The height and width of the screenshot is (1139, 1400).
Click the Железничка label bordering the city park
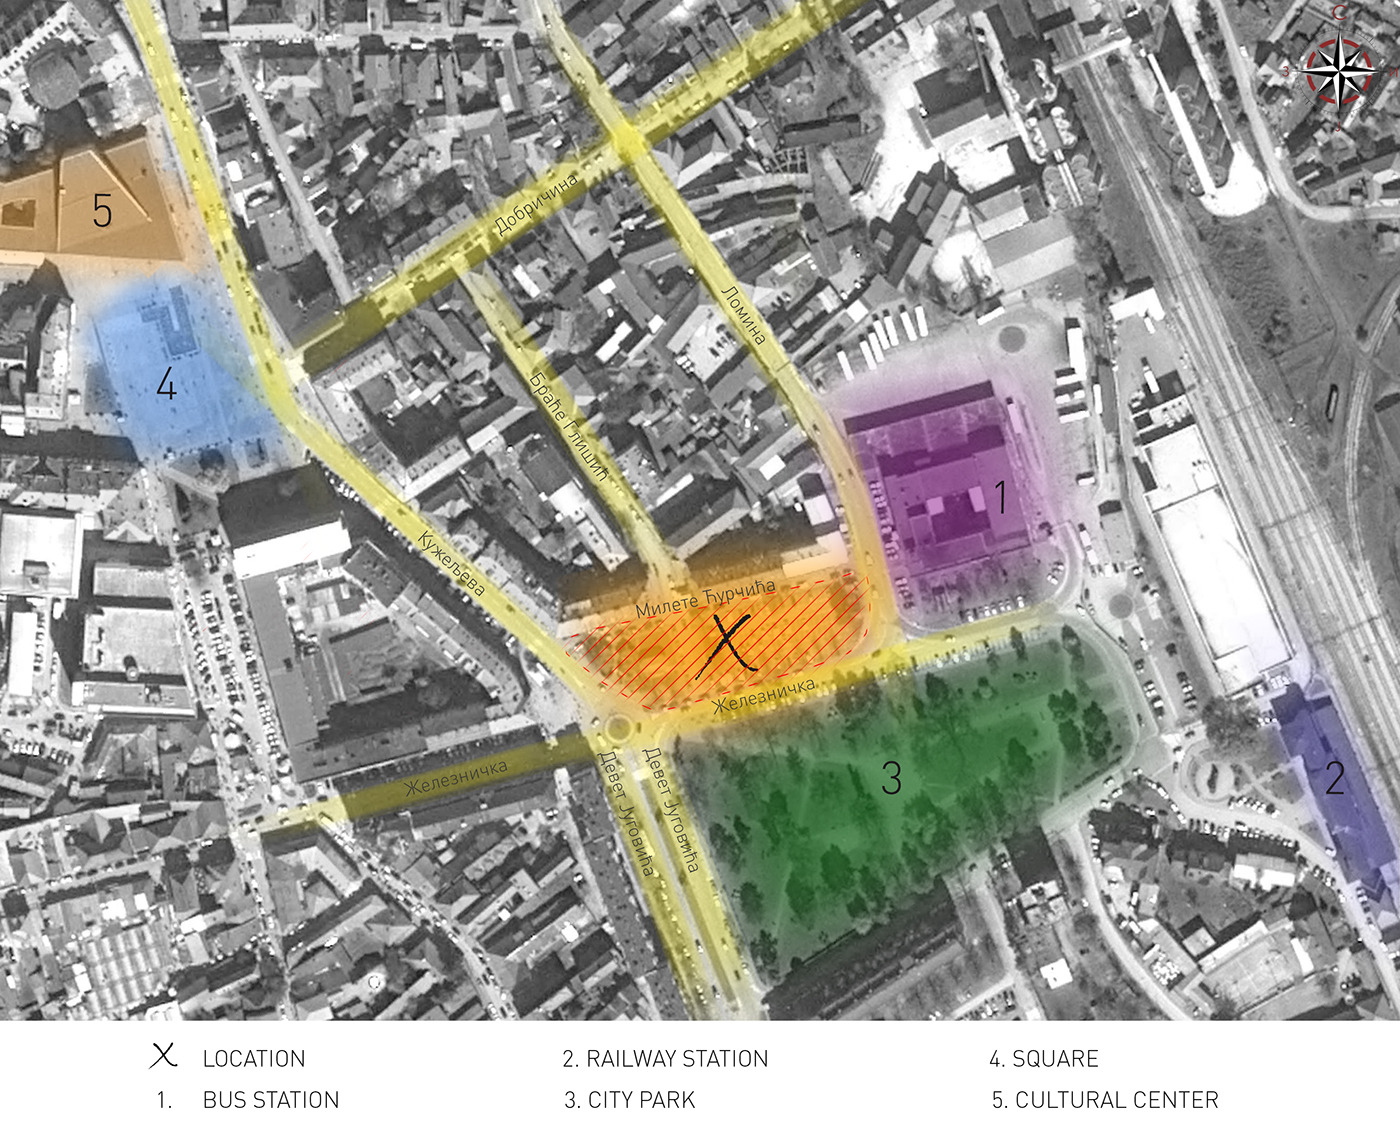[x=763, y=694]
